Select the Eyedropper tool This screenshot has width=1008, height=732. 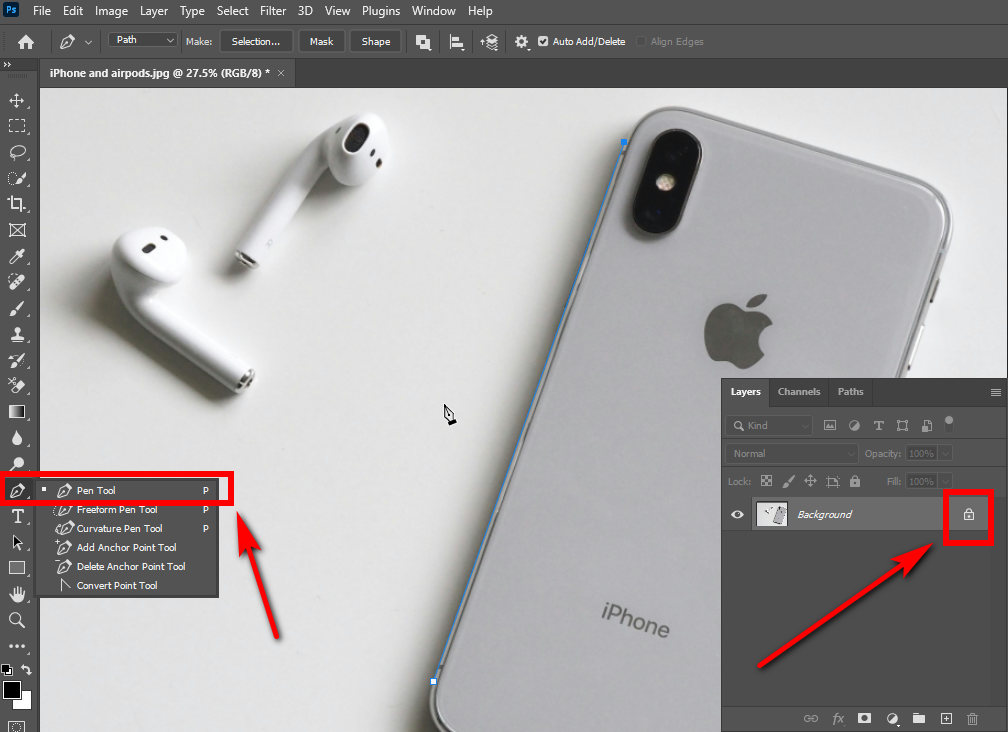(17, 257)
